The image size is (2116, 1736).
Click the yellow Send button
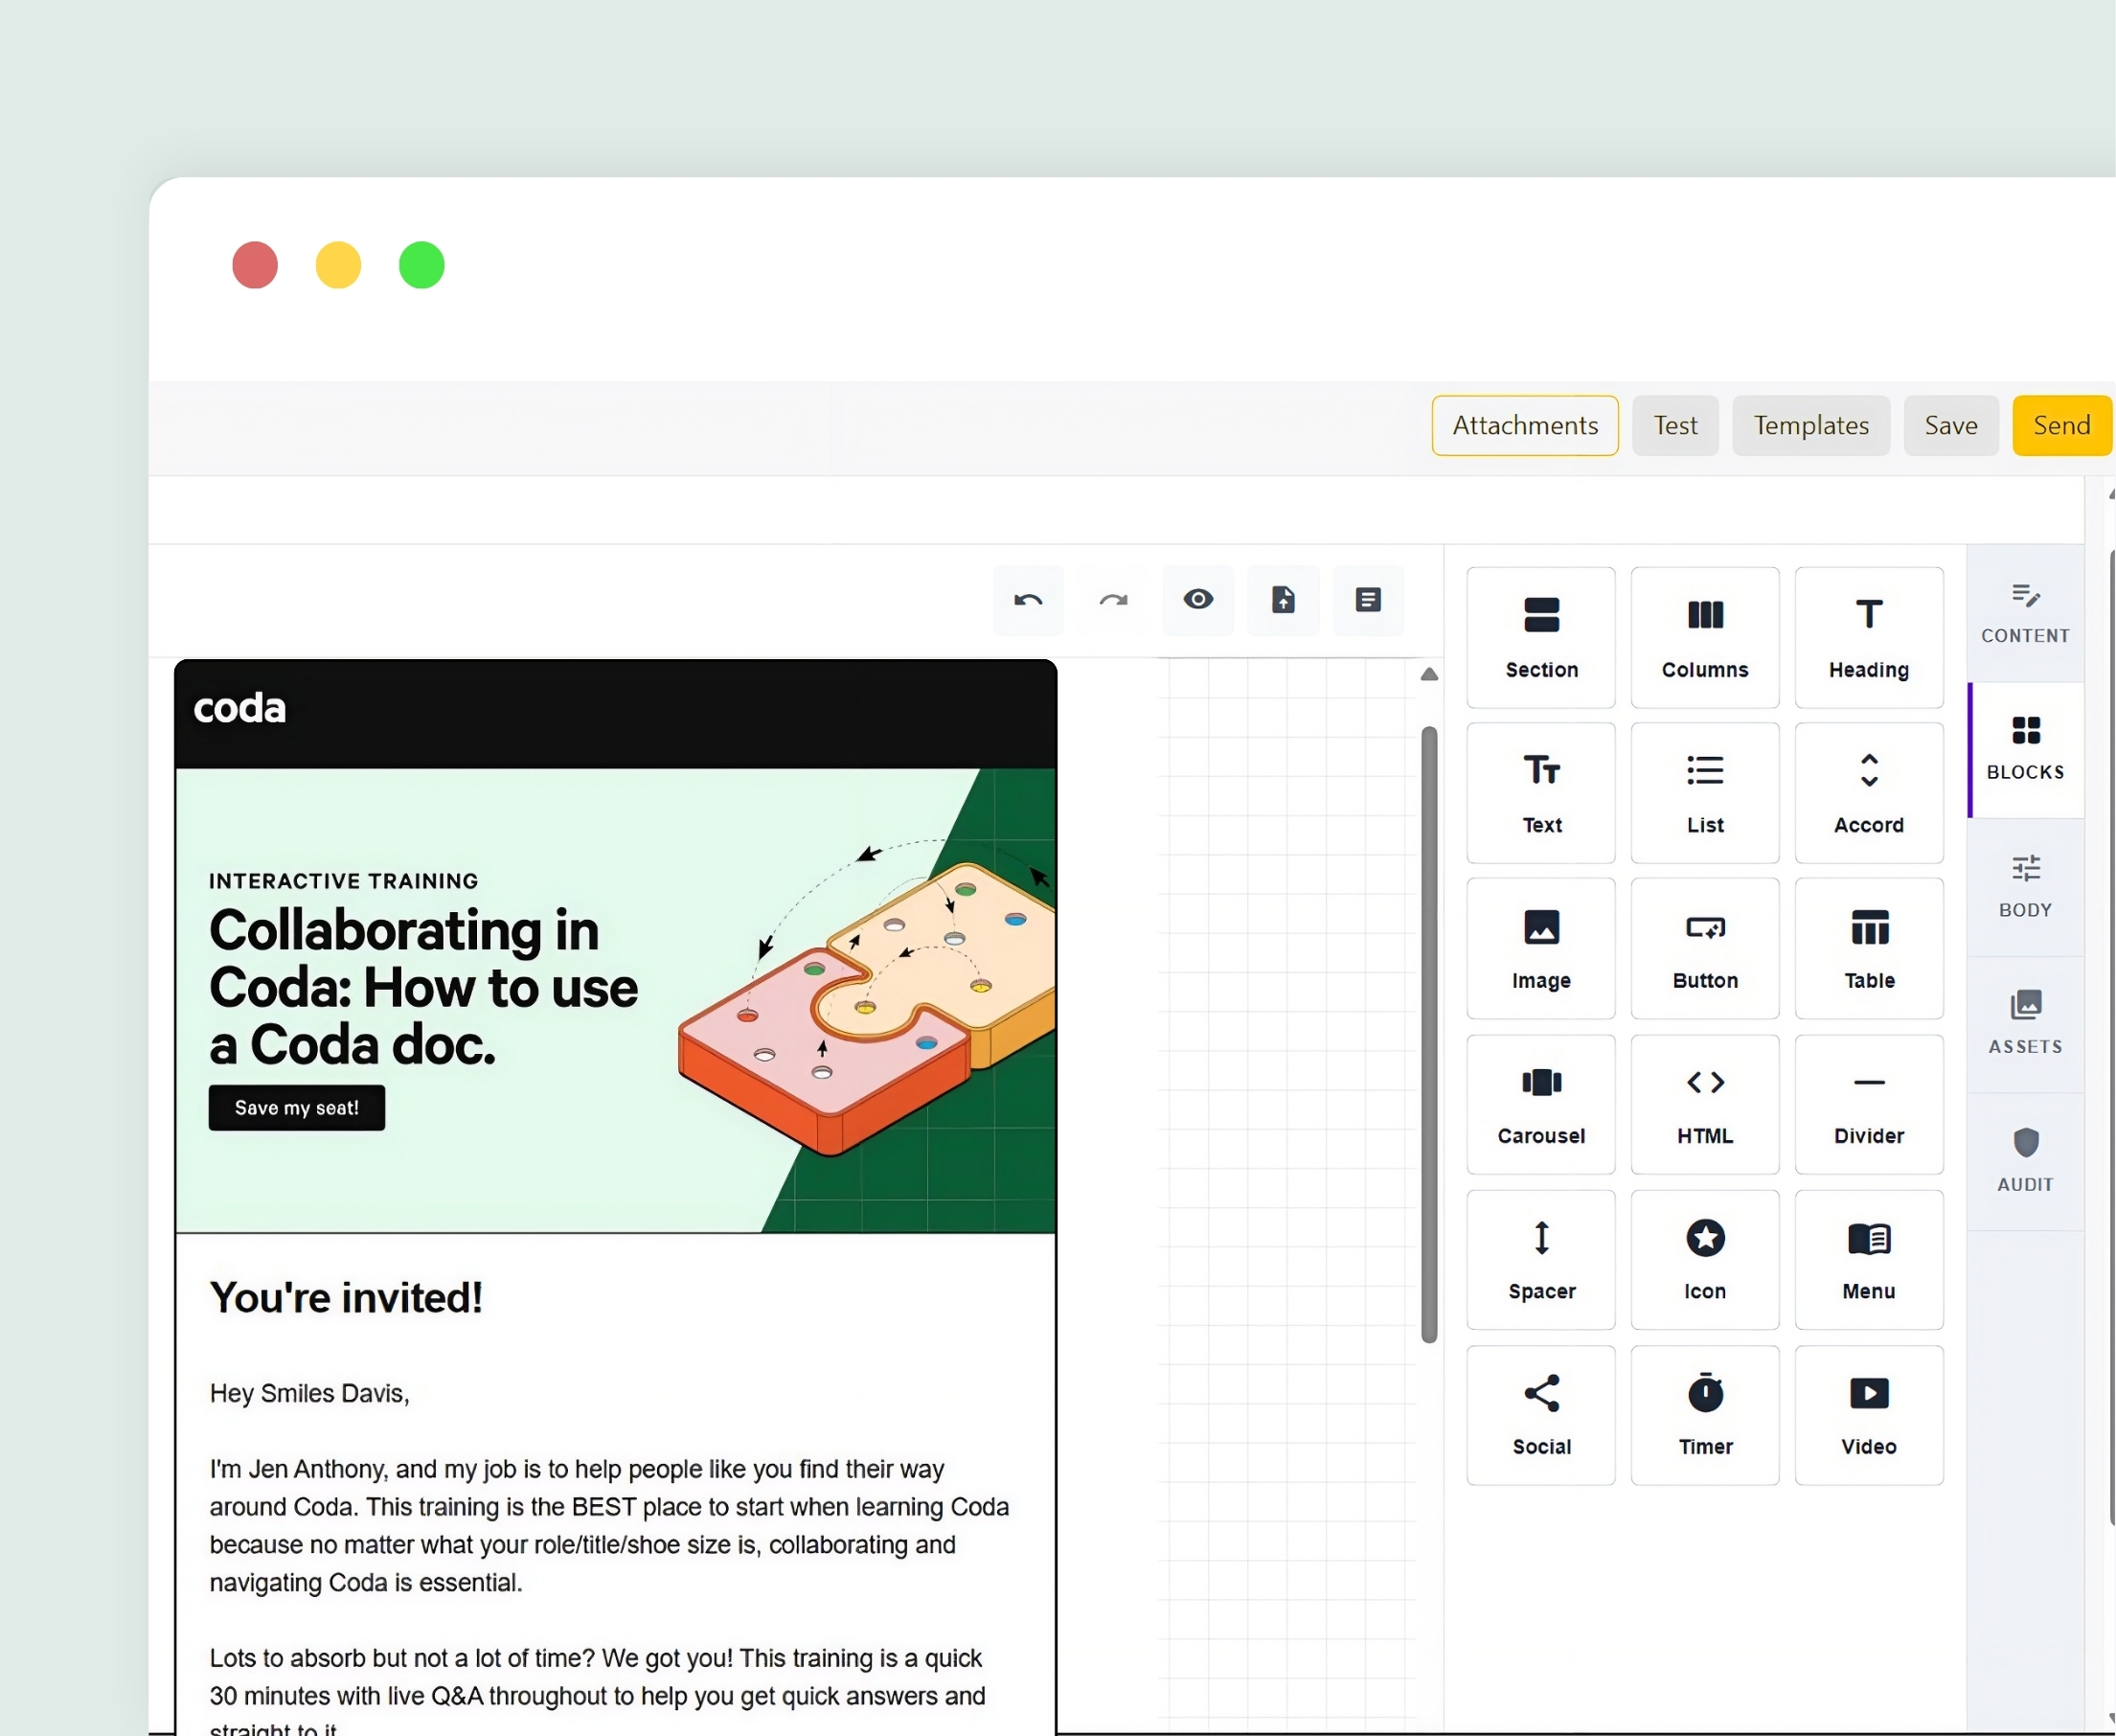2062,426
